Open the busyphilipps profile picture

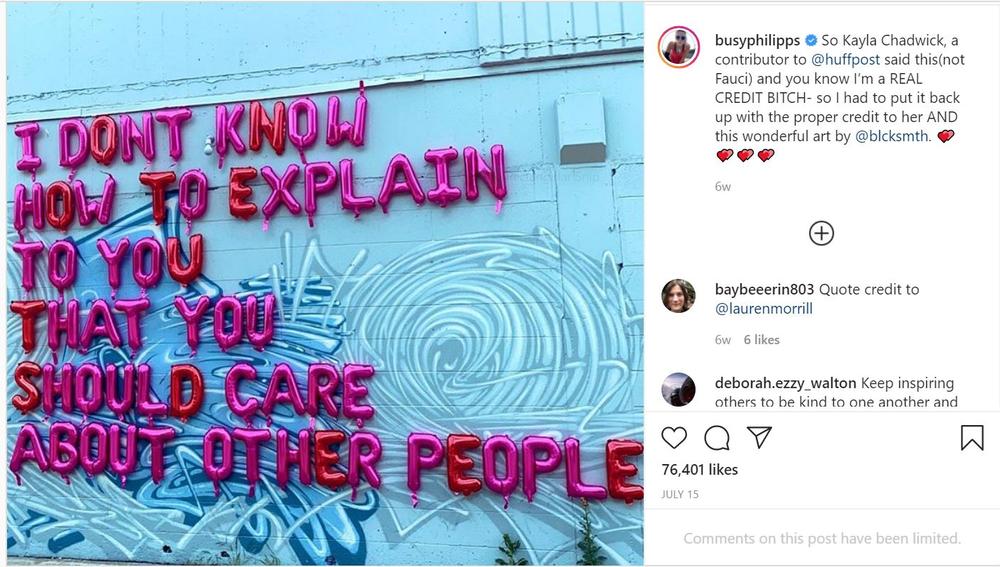point(679,47)
